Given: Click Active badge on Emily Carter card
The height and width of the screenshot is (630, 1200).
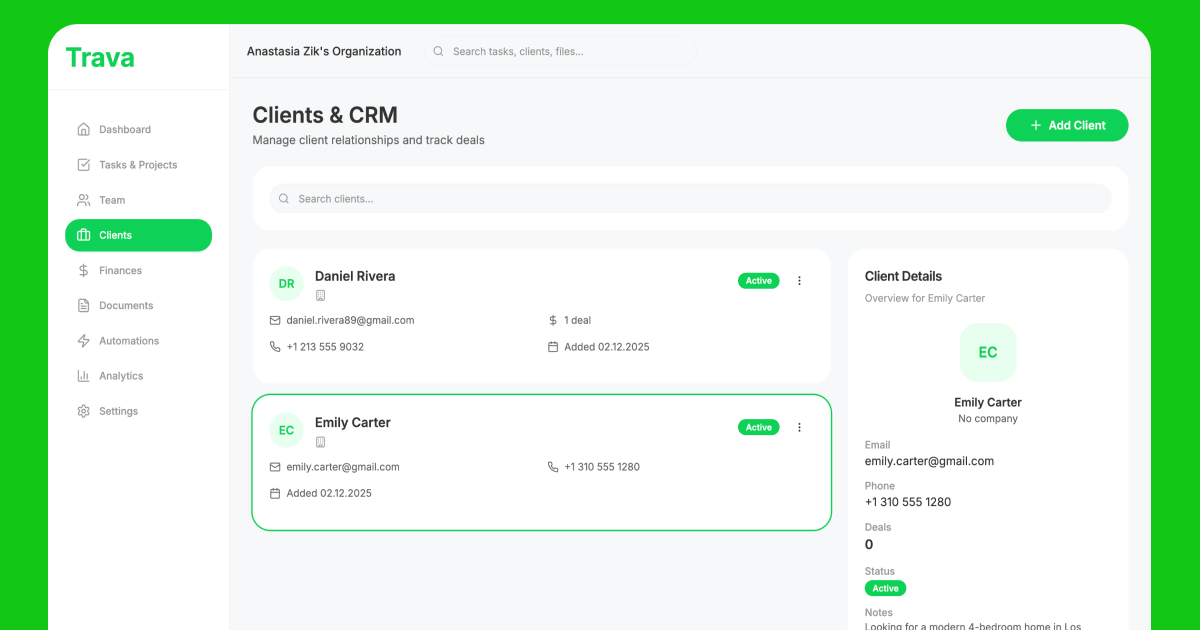Looking at the screenshot, I should (x=759, y=427).
